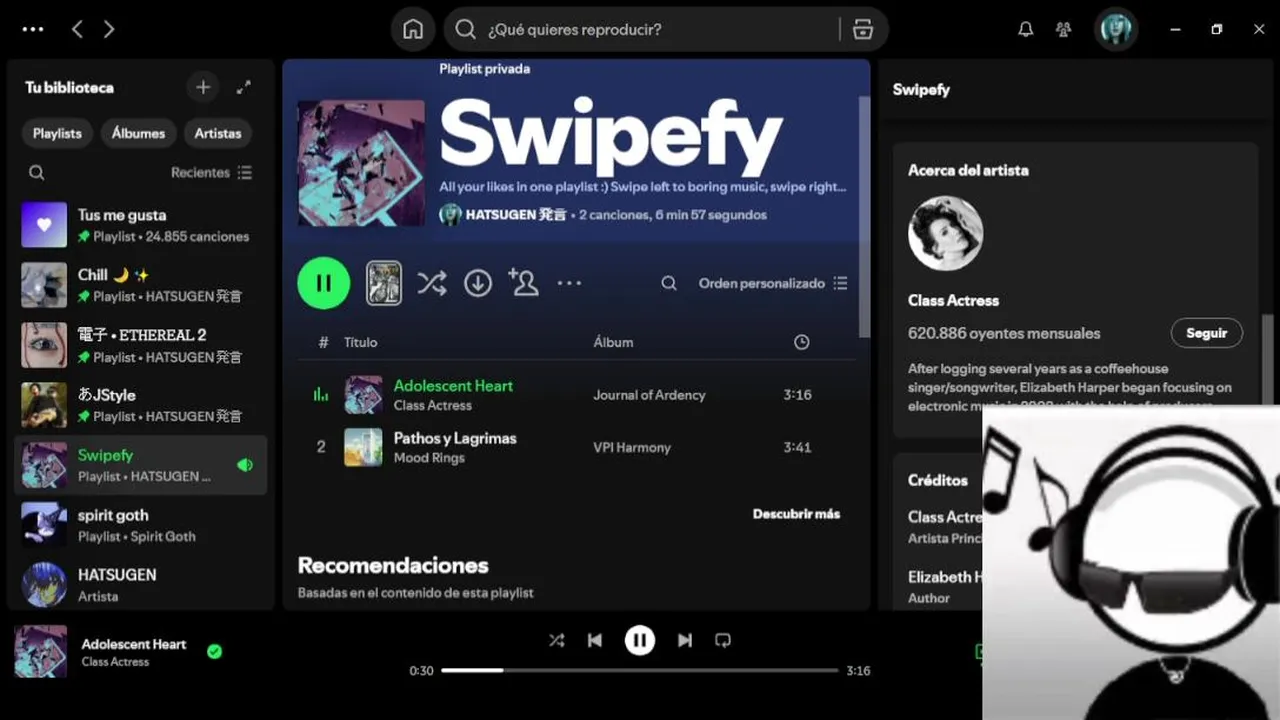
Task: Open the three-dot app menu at top left
Action: click(33, 30)
